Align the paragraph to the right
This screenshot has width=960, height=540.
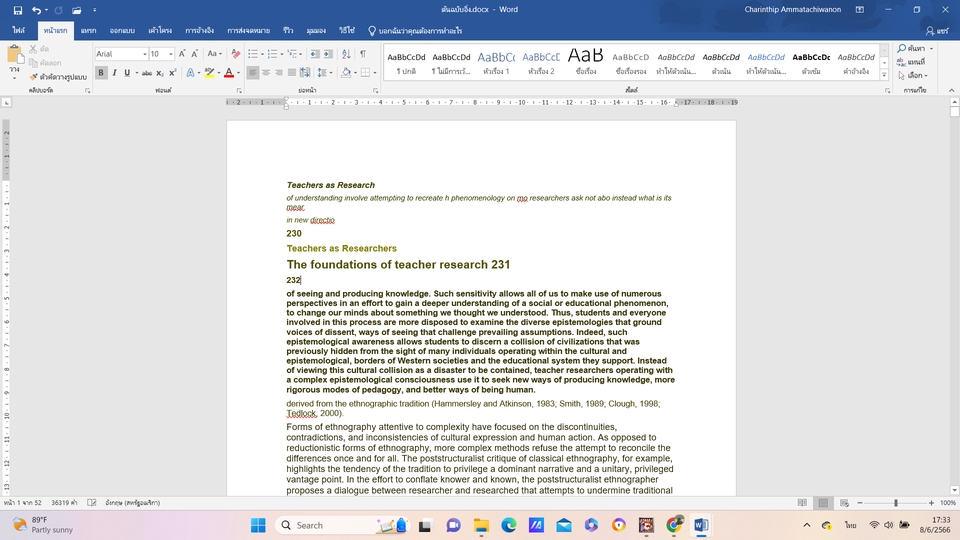[x=279, y=73]
